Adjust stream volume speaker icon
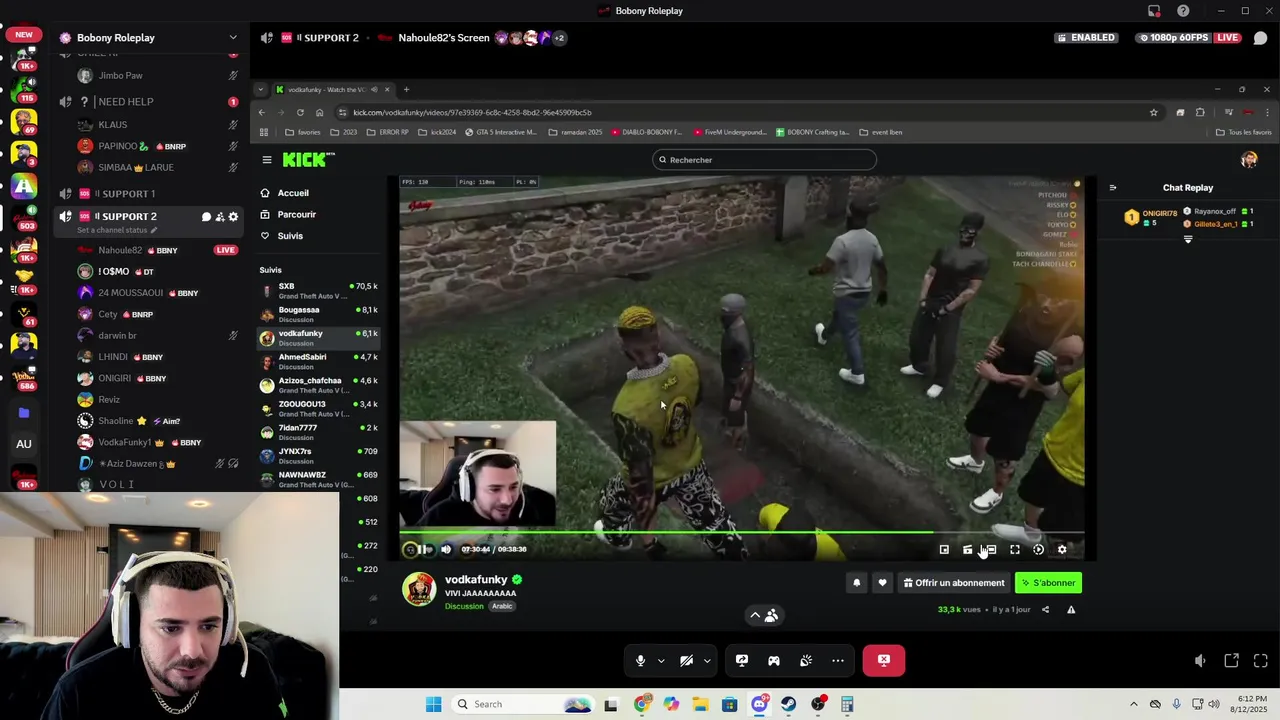Screen dimensions: 1280x720 pos(1200,661)
